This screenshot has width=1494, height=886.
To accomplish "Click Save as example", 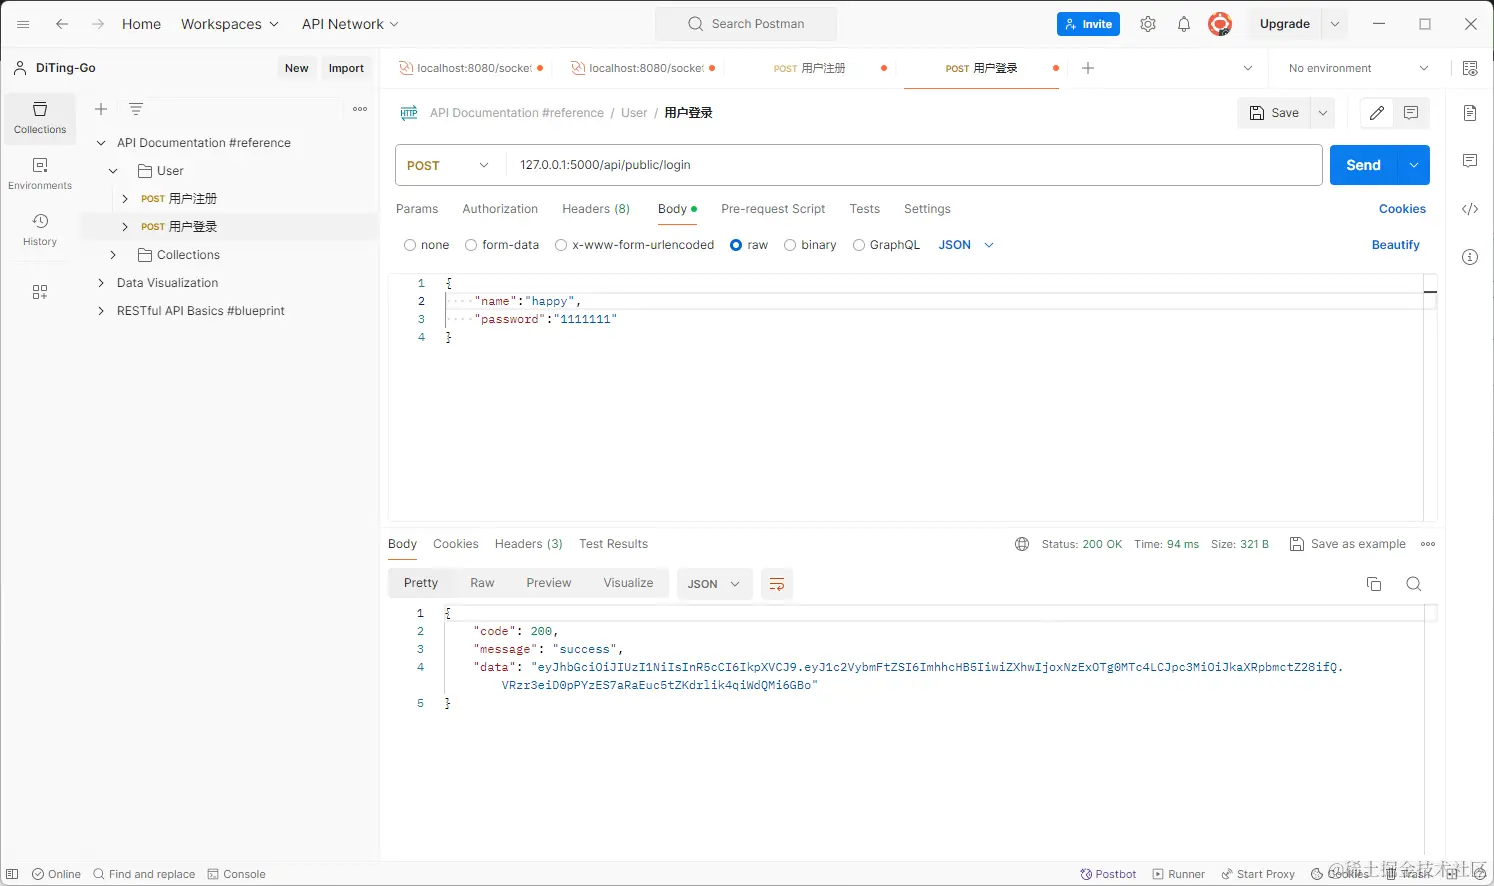I will tap(1347, 544).
